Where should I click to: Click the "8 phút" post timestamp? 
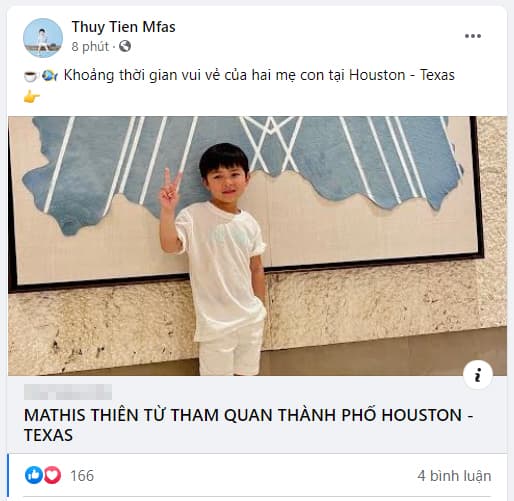pyautogui.click(x=90, y=46)
